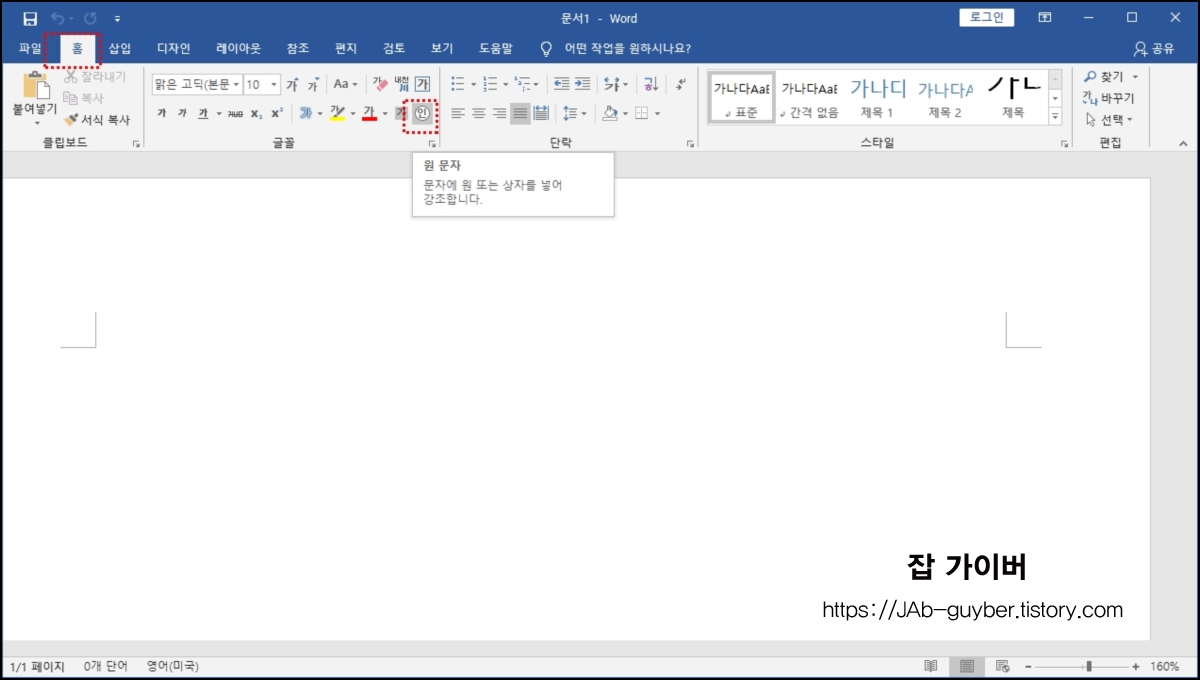The image size is (1200, 680).
Task: Open the Font dialog launcher
Action: point(432,144)
